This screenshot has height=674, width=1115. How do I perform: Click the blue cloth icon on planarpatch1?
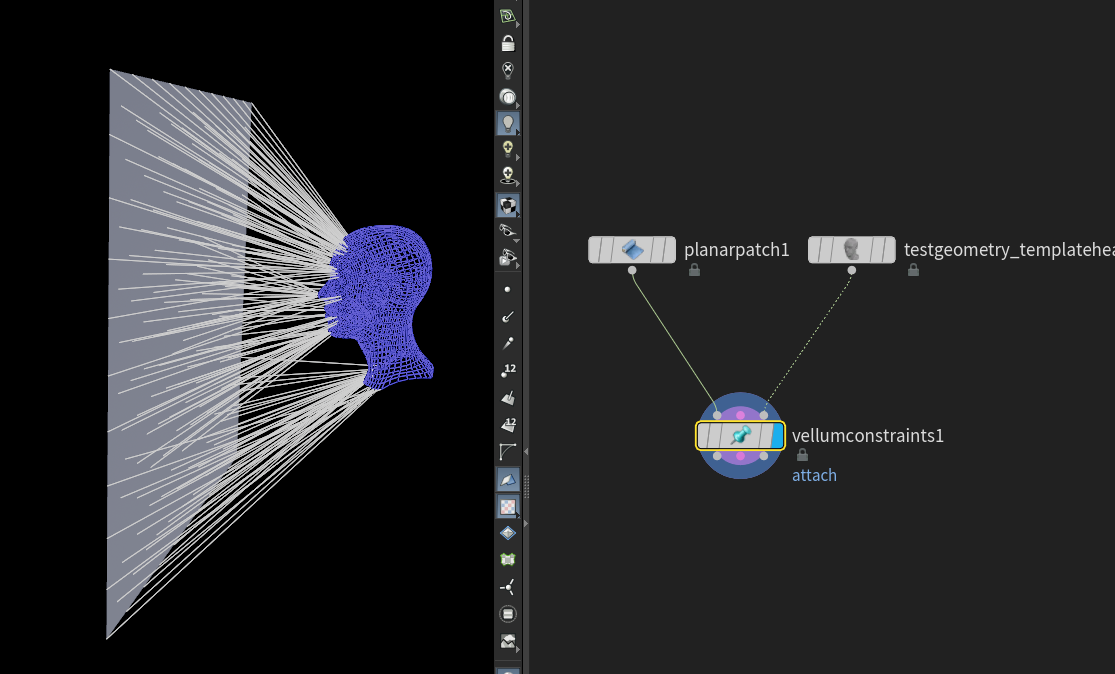click(632, 250)
